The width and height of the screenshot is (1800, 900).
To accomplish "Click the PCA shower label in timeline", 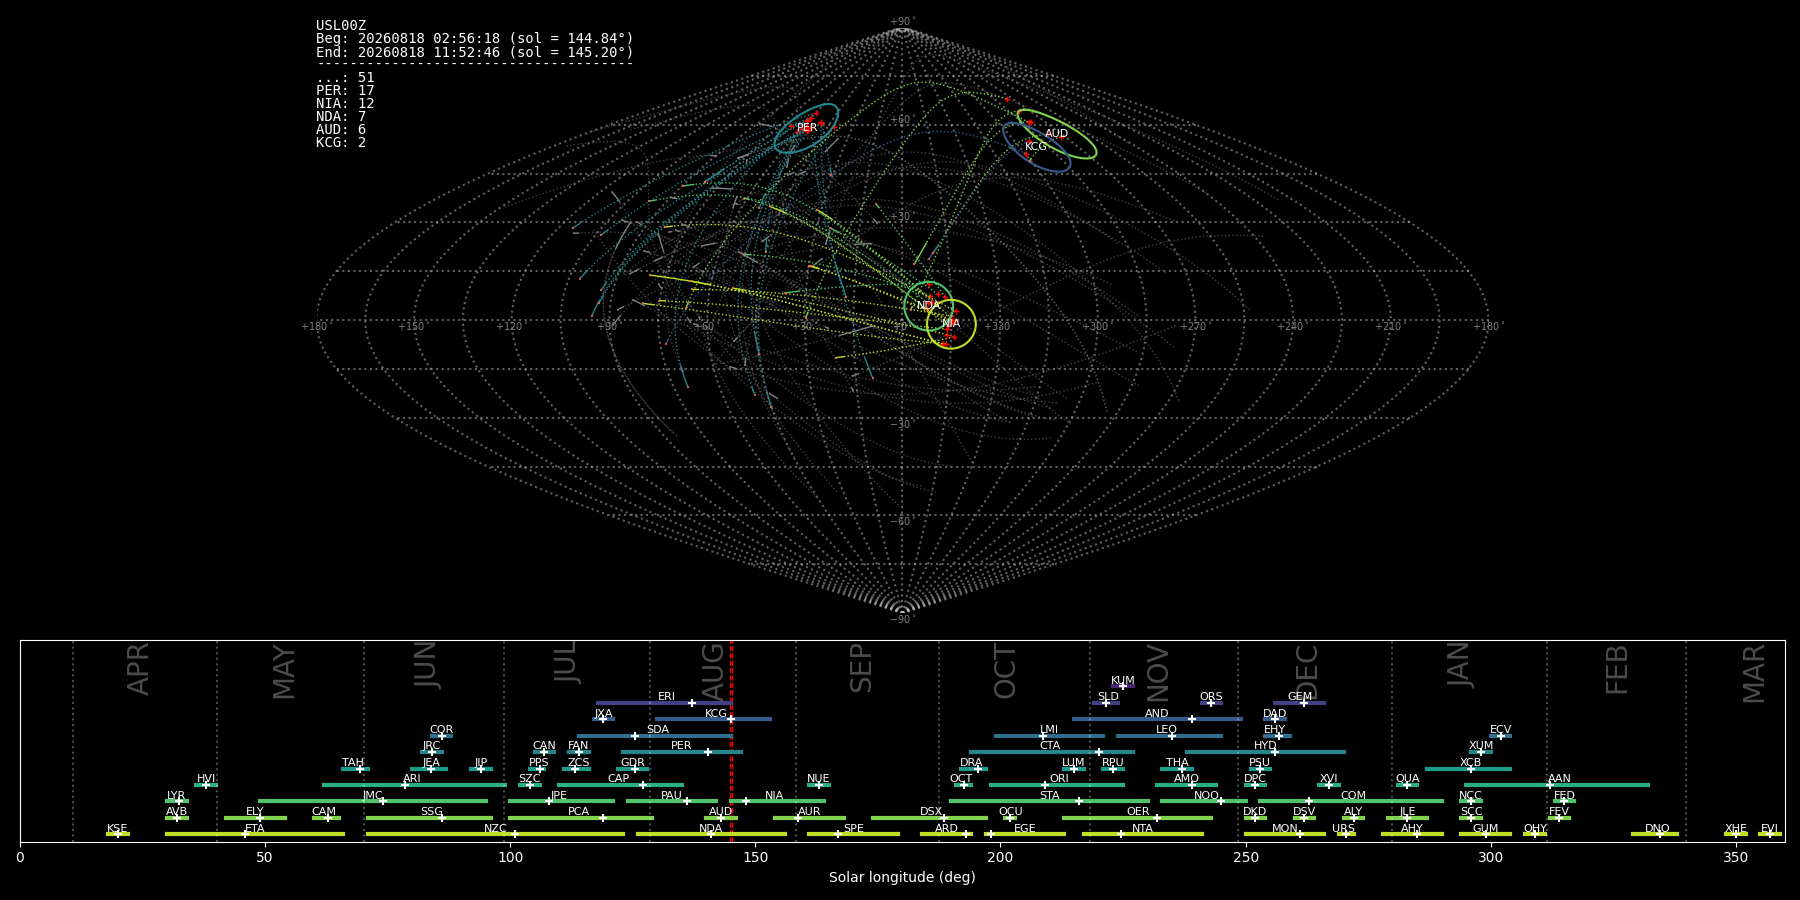I will [x=578, y=812].
